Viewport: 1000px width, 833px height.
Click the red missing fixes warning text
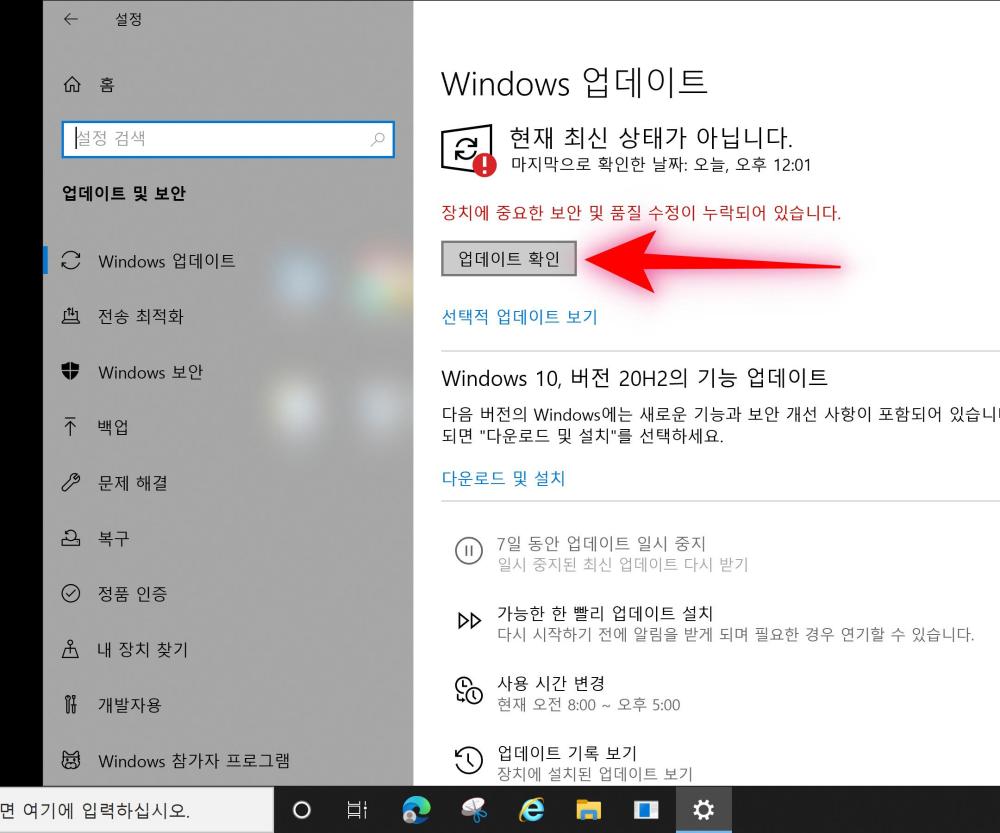(641, 212)
